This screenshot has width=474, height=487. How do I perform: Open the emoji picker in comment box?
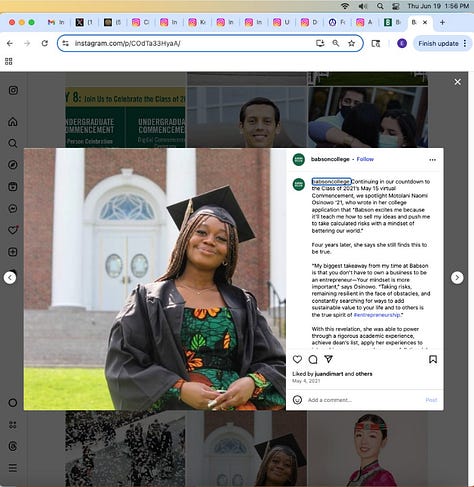297,400
